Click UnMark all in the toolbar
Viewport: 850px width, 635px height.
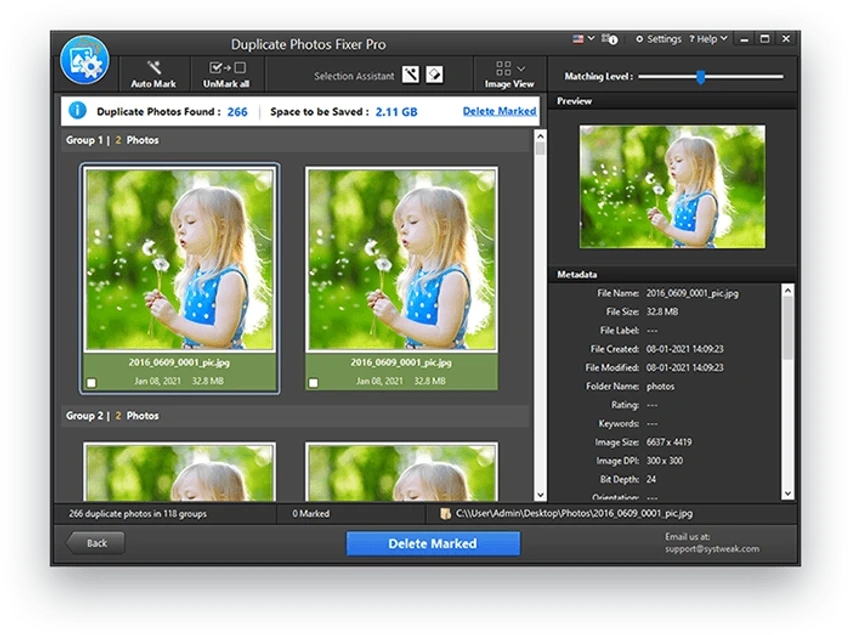click(227, 74)
